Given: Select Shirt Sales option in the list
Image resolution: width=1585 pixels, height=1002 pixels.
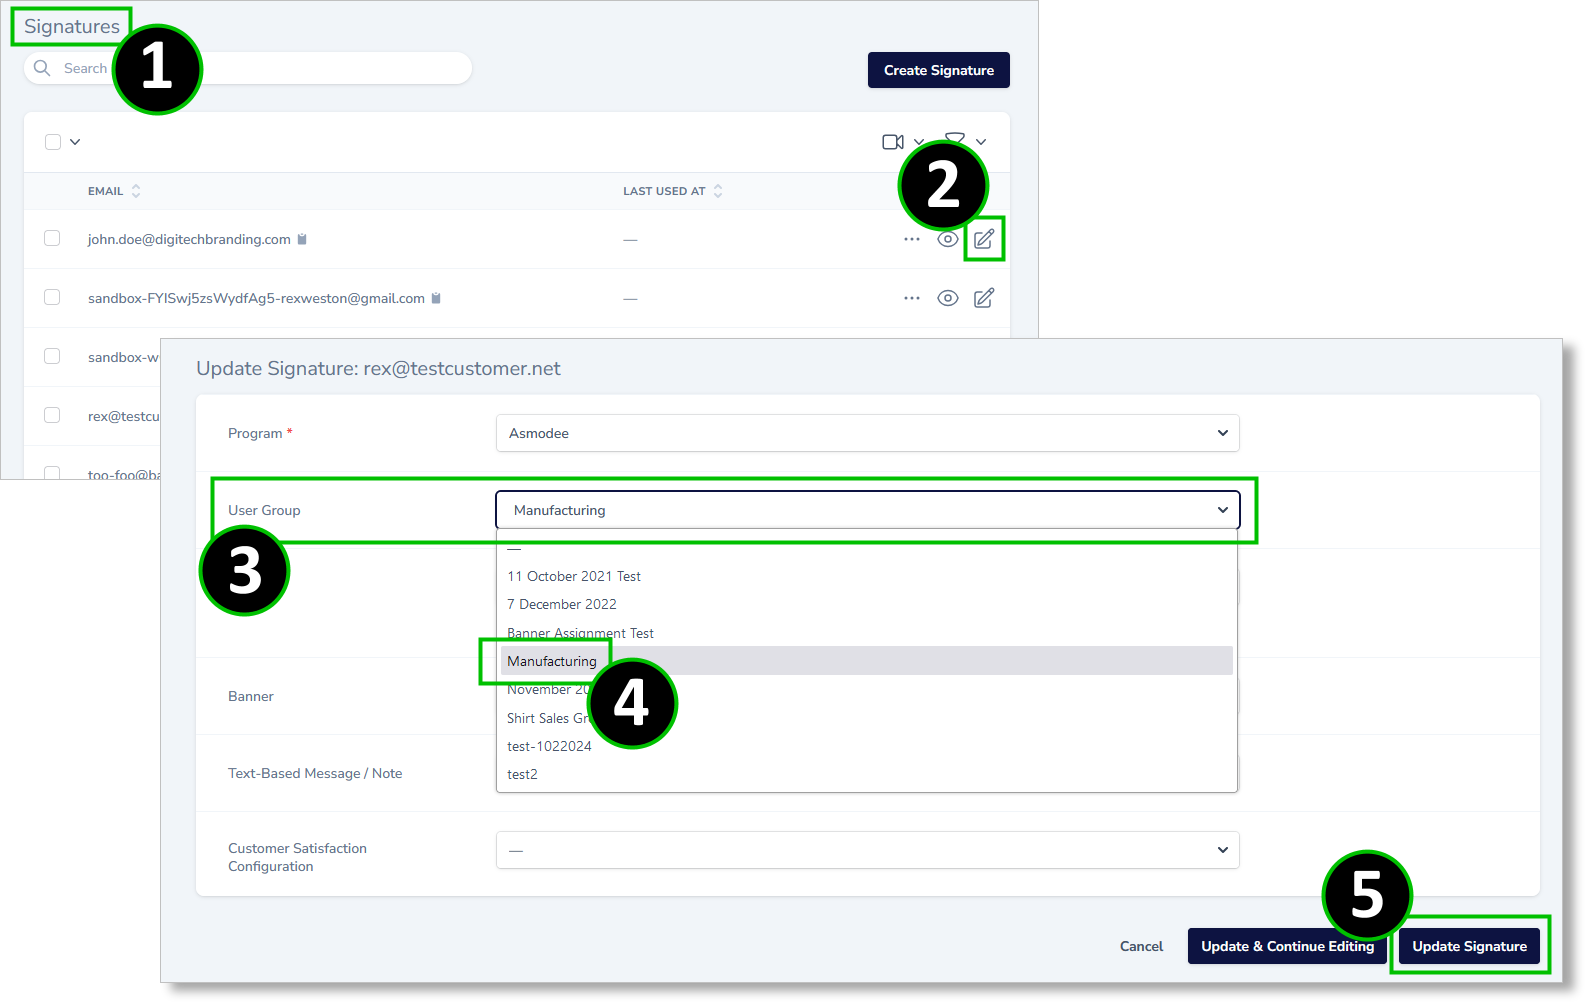Looking at the screenshot, I should click(867, 718).
